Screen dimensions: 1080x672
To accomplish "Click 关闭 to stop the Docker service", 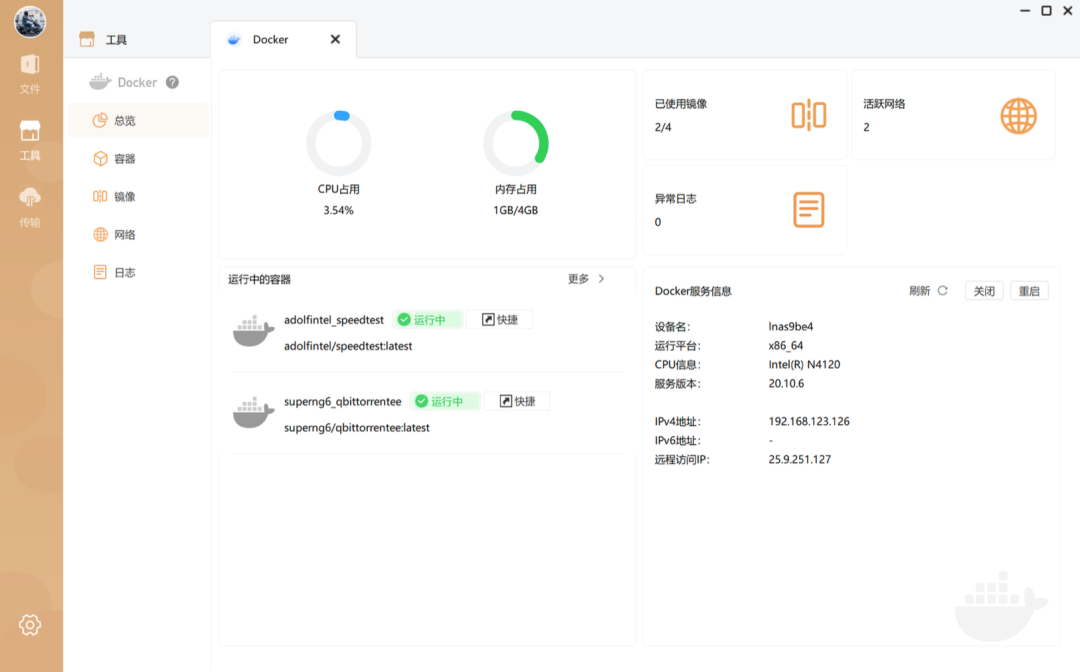I will click(983, 290).
